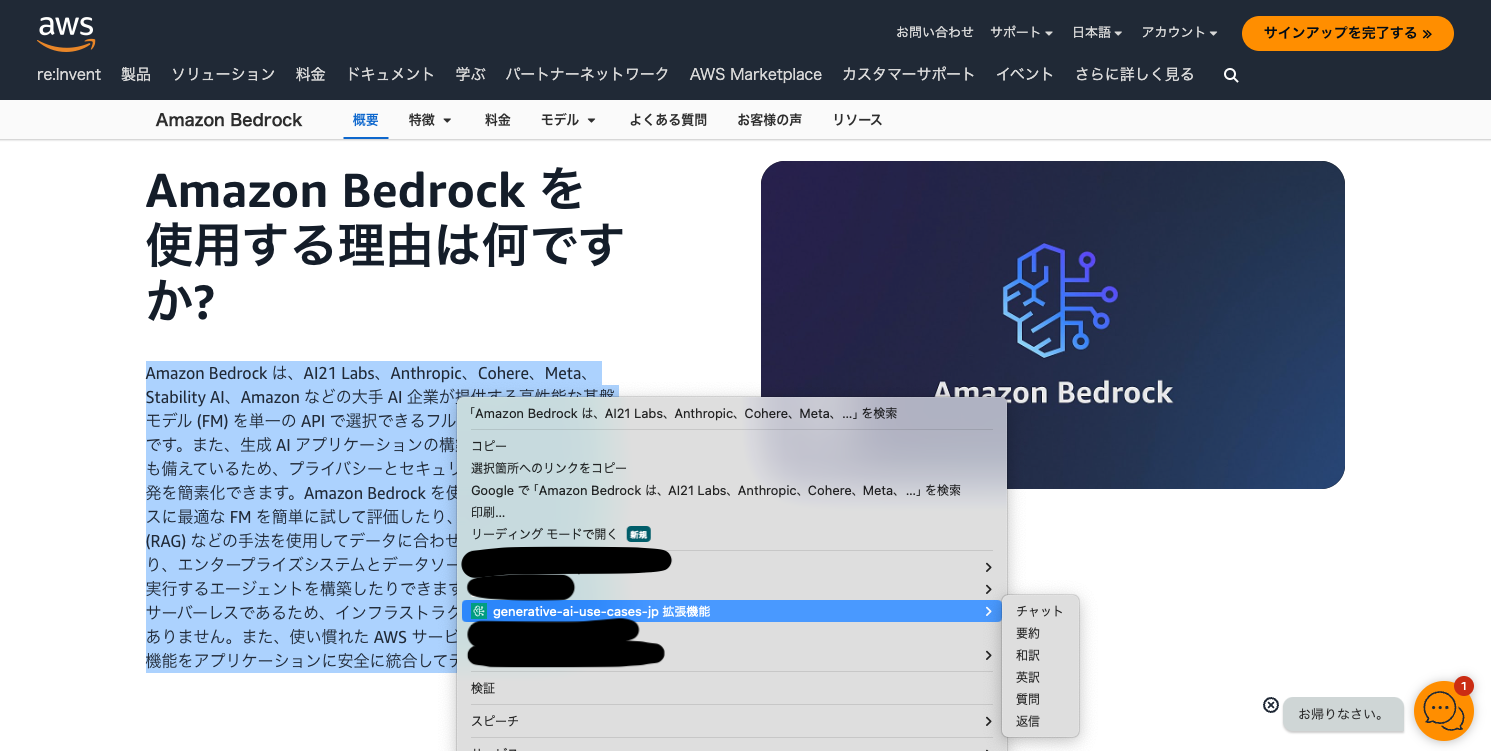Expand the アカウント dropdown
The image size is (1491, 751).
(x=1179, y=33)
